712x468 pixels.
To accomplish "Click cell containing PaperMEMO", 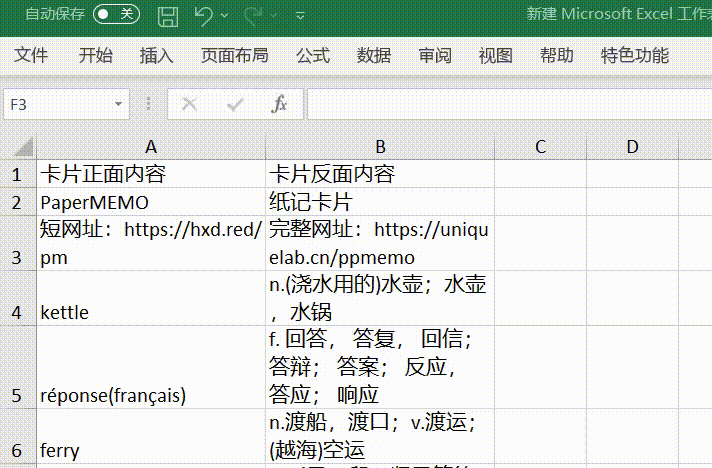I will click(151, 202).
